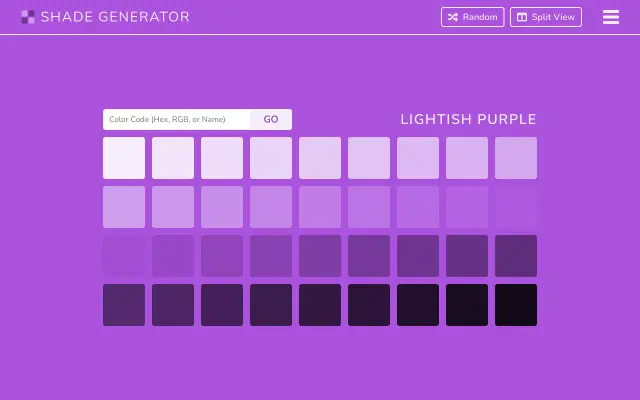Click the Random button

click(472, 17)
